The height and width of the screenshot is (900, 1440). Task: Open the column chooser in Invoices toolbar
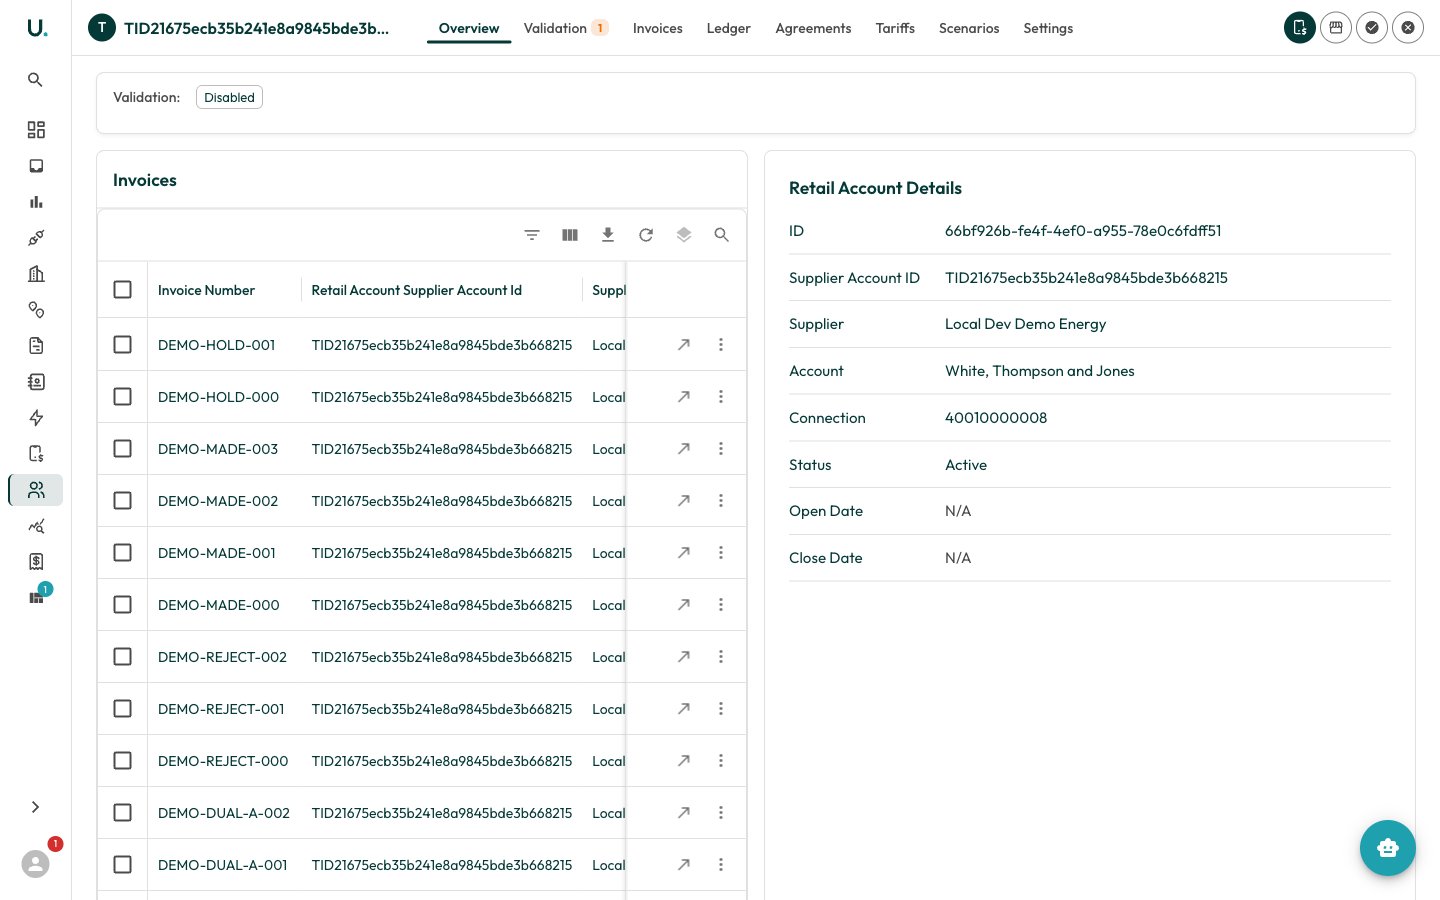[x=570, y=235]
